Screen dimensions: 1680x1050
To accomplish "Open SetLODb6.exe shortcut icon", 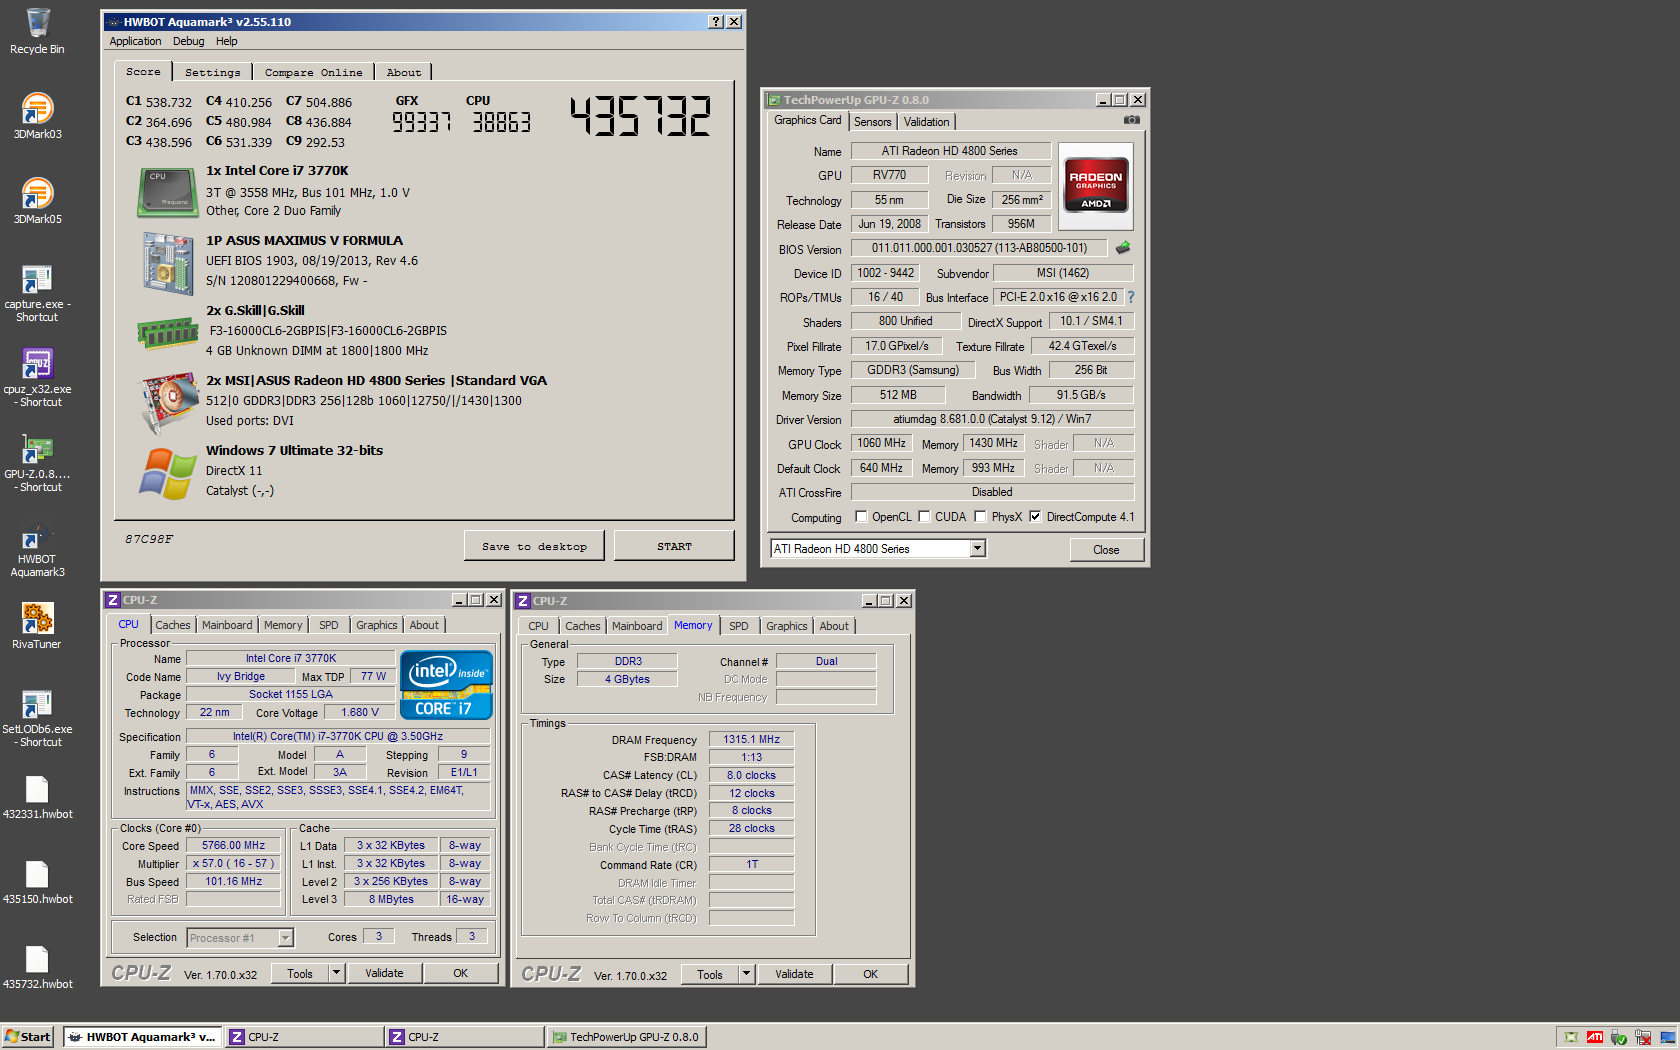I will coord(37,718).
